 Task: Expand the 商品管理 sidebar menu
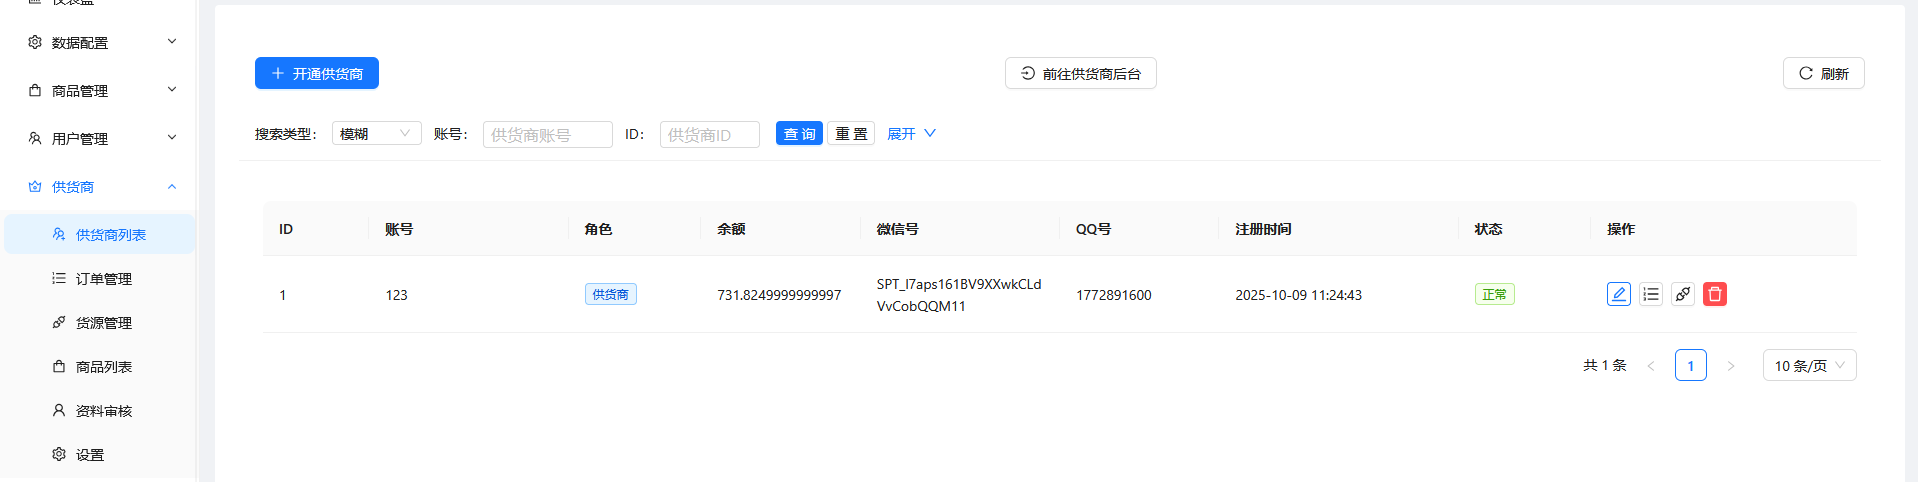(x=100, y=91)
